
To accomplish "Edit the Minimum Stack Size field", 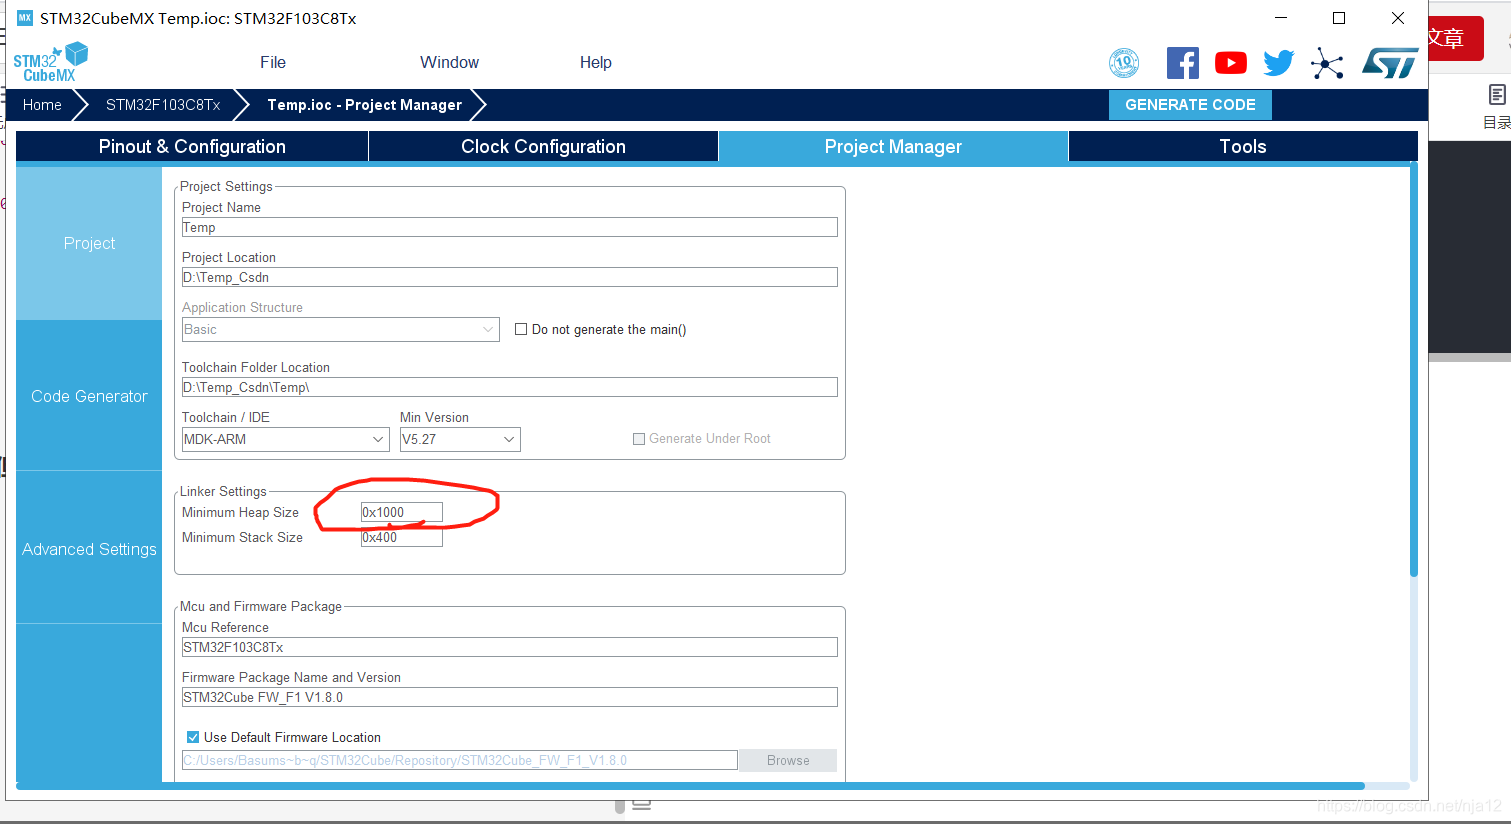I will [x=401, y=537].
